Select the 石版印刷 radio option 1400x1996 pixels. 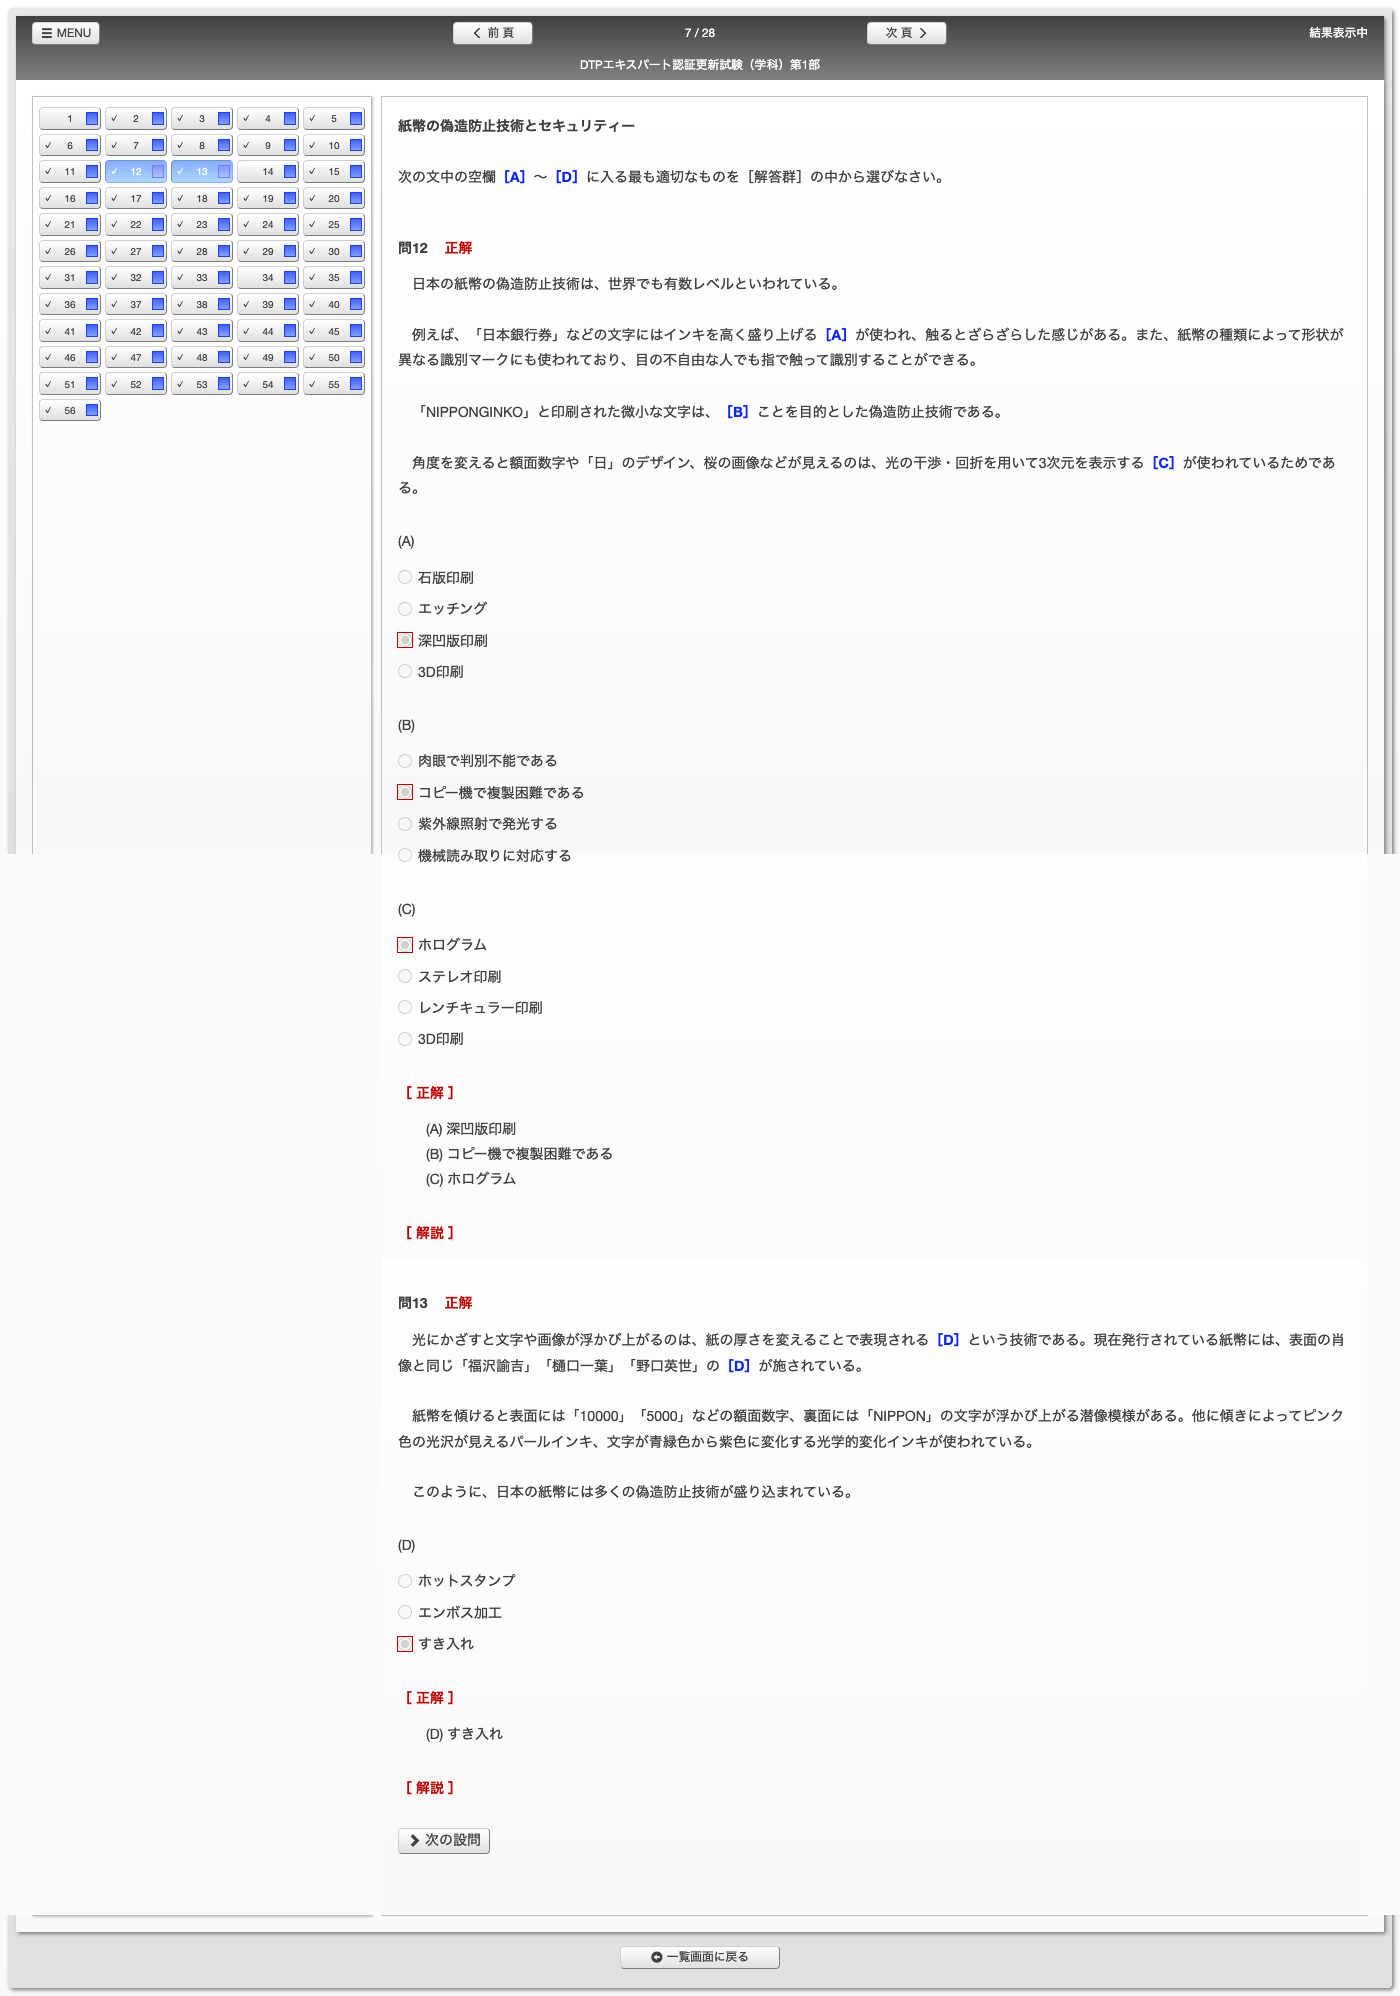click(x=405, y=577)
